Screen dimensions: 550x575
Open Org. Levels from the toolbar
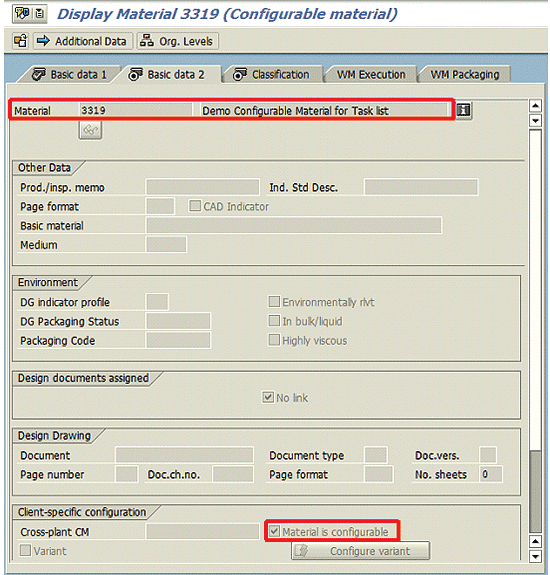[178, 41]
